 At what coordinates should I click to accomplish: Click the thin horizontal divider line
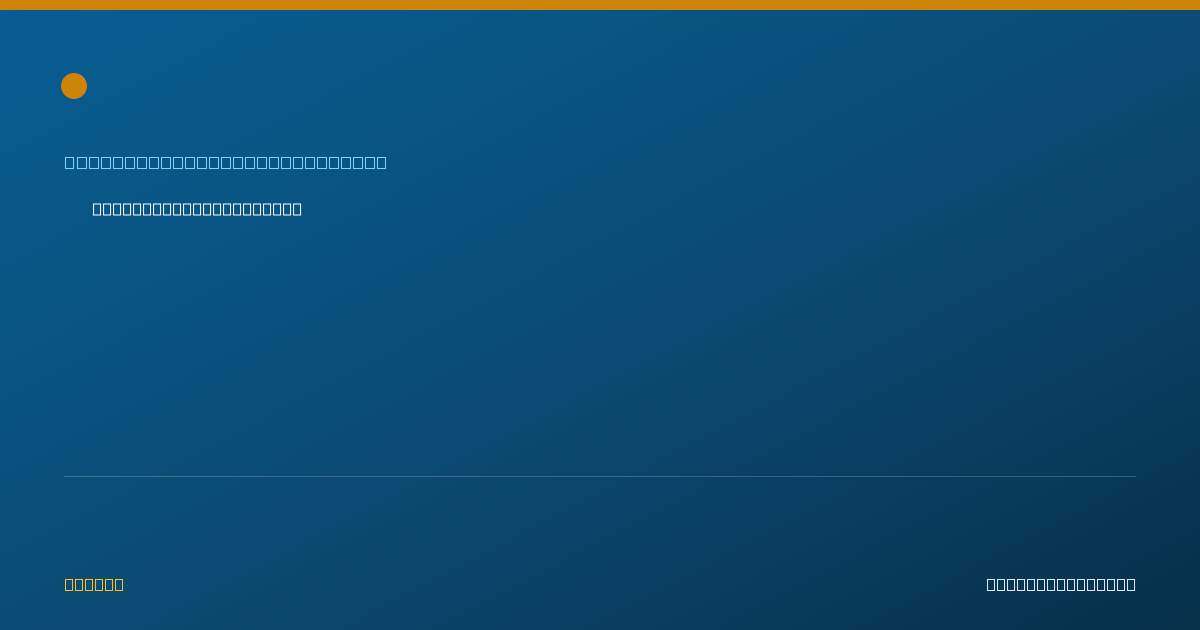[600, 476]
